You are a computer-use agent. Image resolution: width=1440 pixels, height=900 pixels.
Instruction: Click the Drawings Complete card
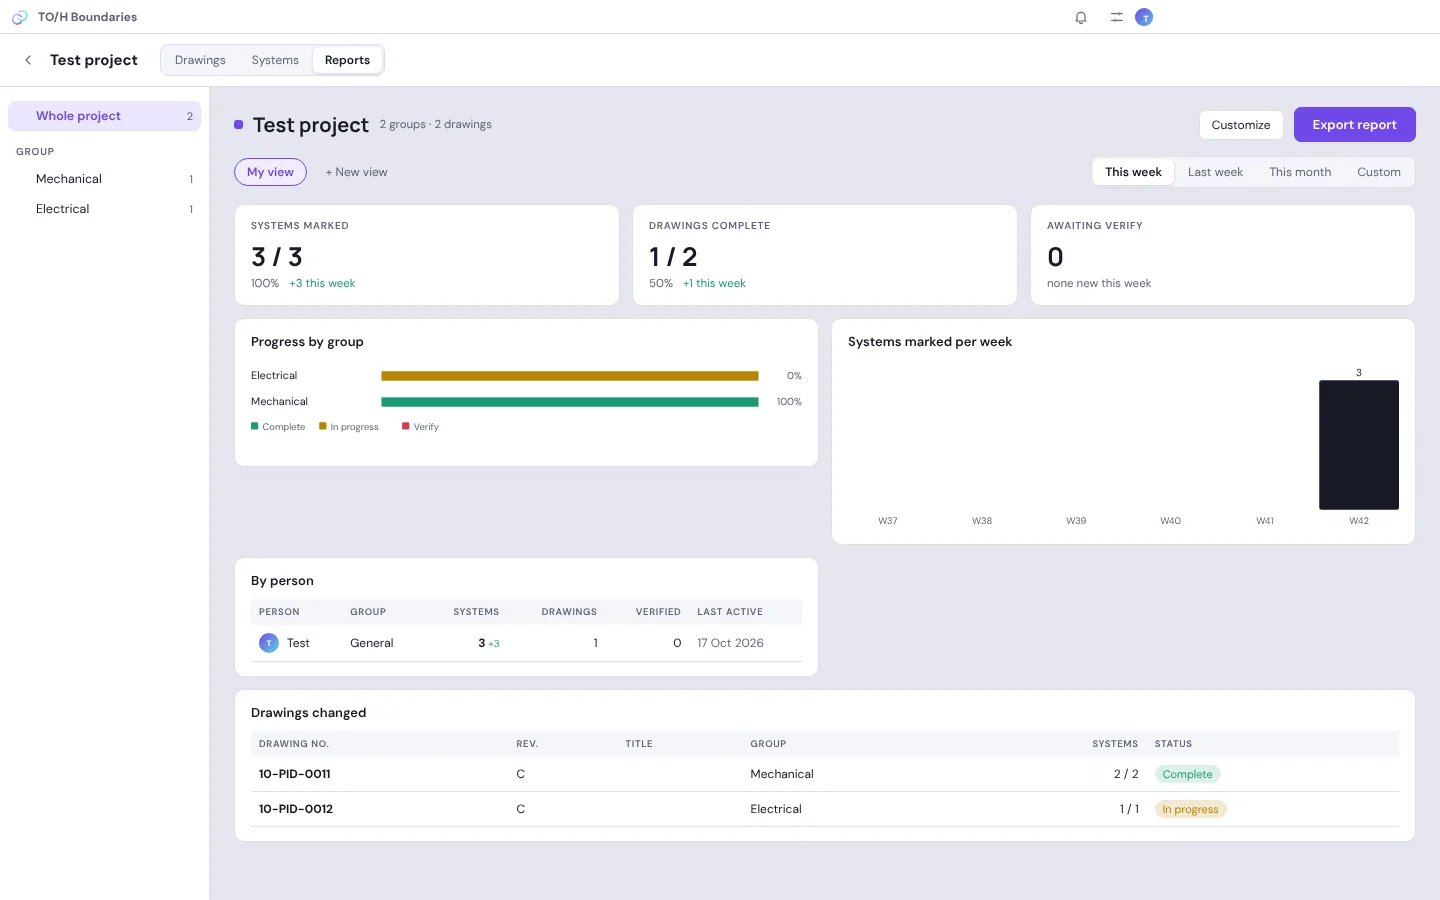click(825, 255)
